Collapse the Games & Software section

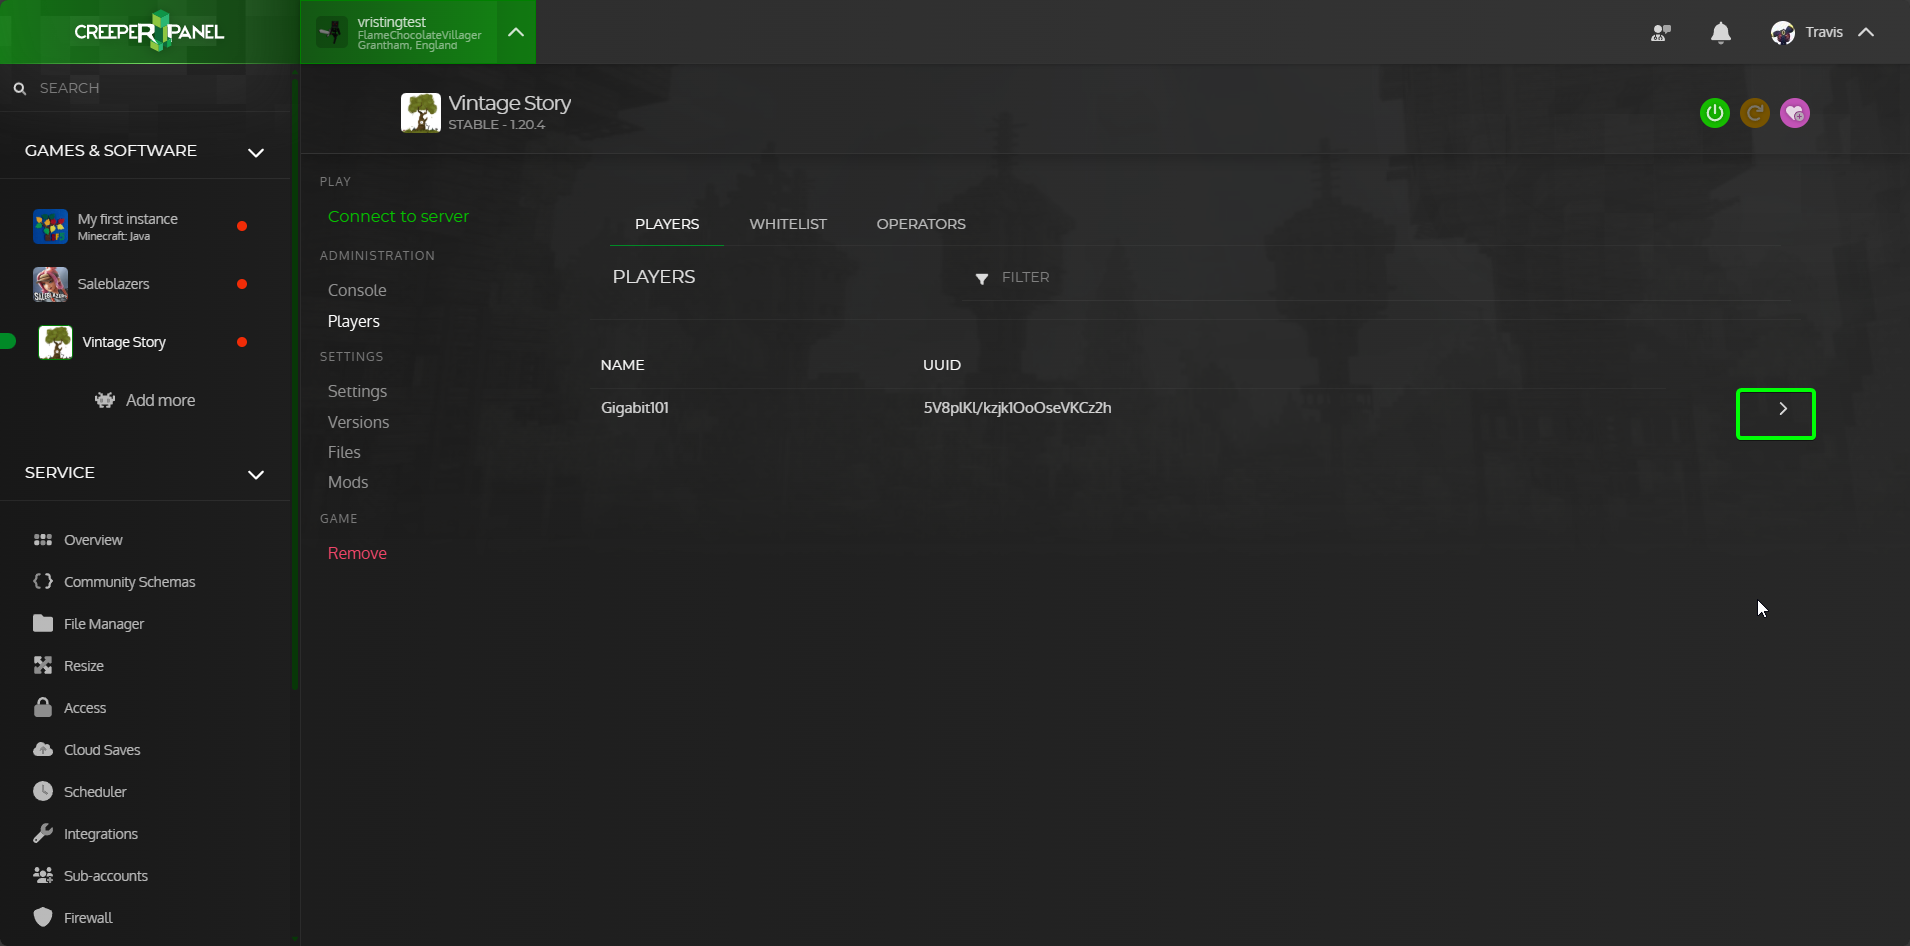pos(256,152)
